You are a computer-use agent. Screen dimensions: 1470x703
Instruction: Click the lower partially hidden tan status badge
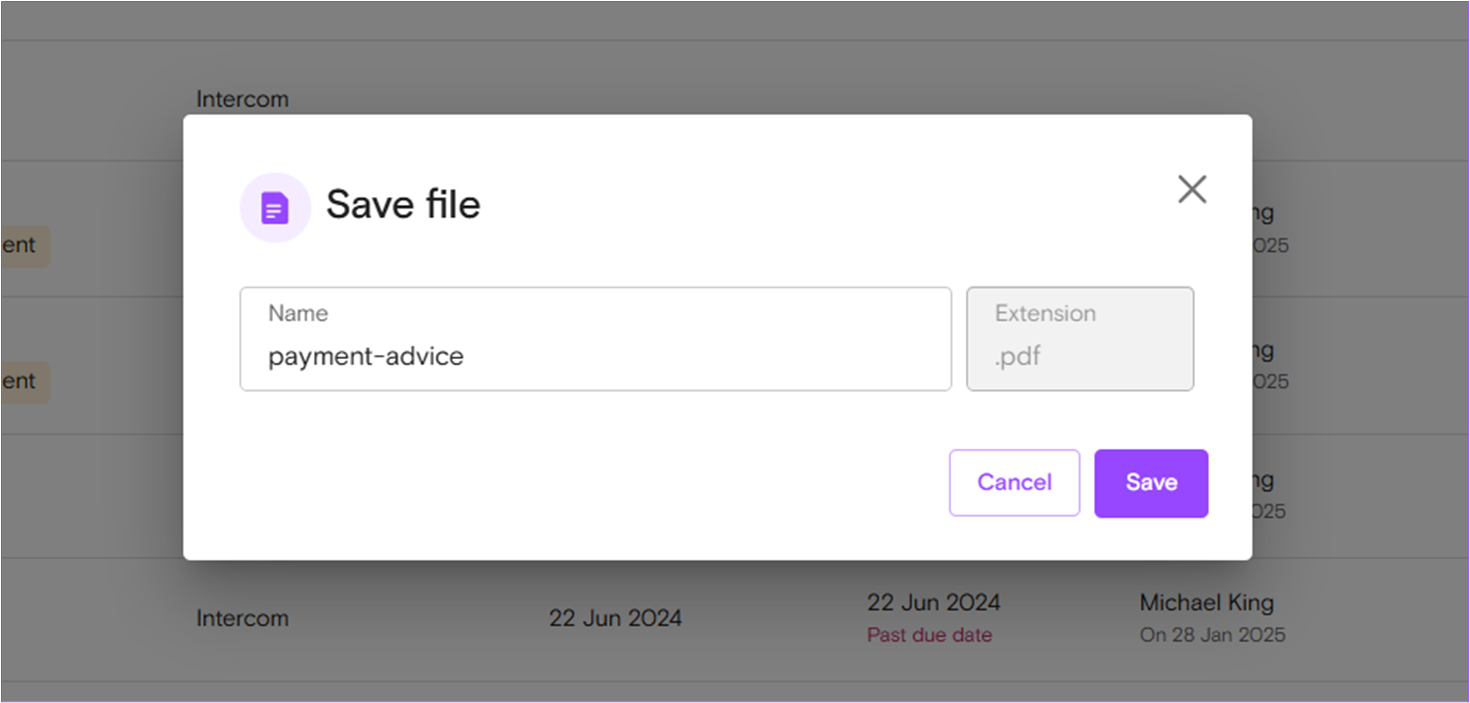pyautogui.click(x=25, y=382)
